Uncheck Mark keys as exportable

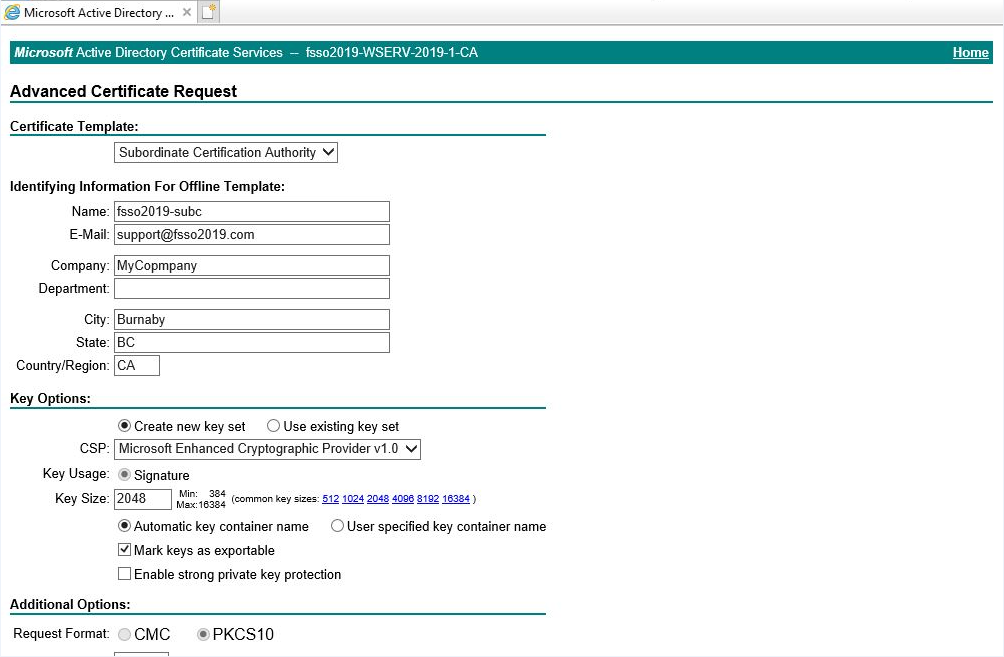[124, 549]
